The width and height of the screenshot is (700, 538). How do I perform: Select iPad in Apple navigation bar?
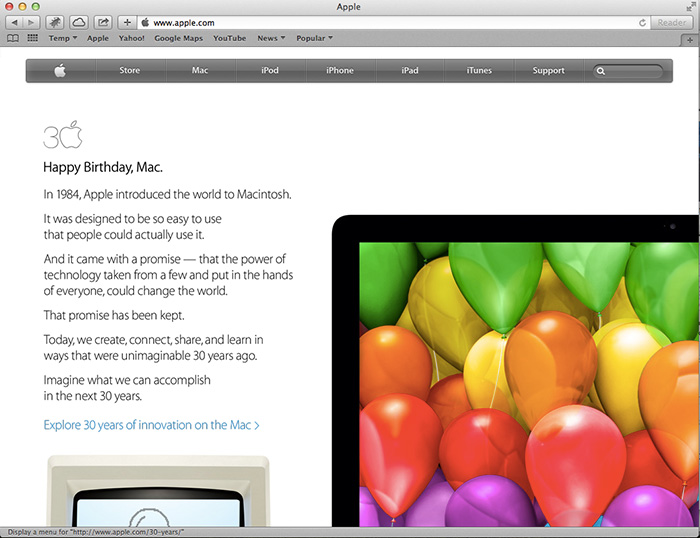tap(410, 71)
